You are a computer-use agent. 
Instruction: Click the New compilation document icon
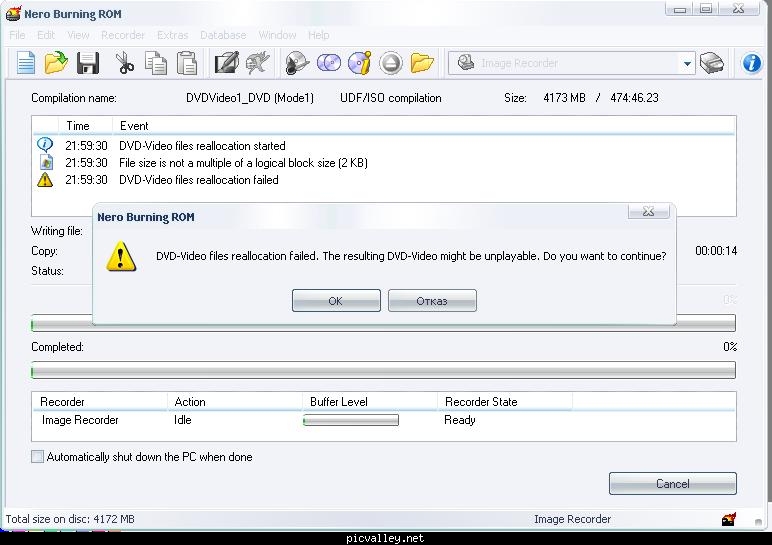tap(26, 63)
